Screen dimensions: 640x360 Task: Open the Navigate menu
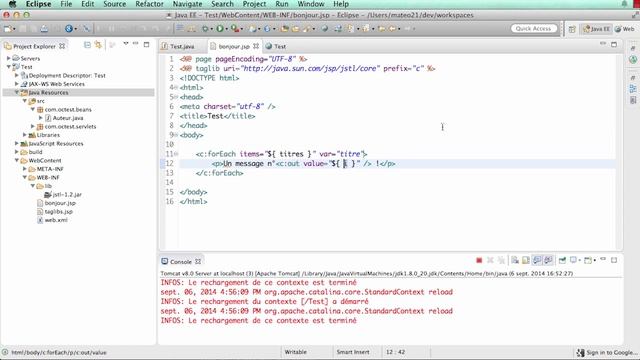(x=187, y=4)
